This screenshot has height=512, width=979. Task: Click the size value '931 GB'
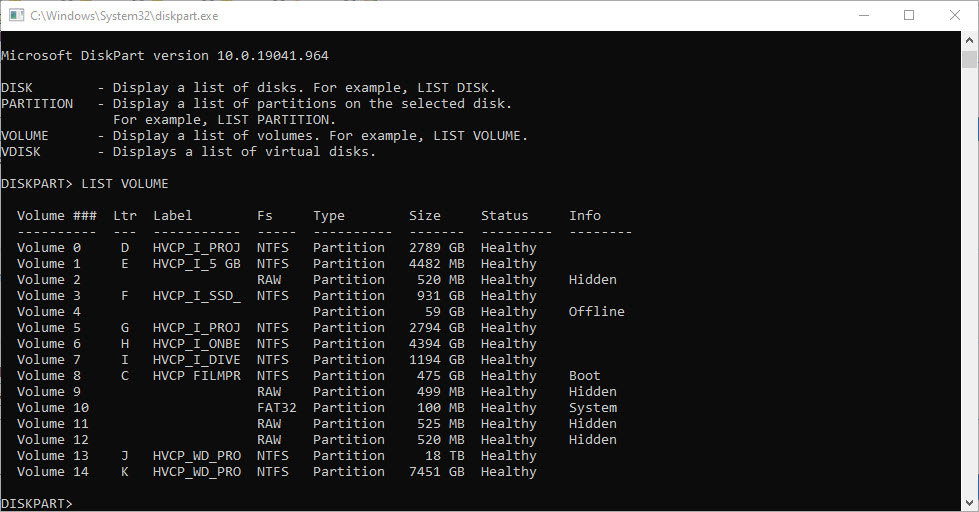[x=441, y=295]
